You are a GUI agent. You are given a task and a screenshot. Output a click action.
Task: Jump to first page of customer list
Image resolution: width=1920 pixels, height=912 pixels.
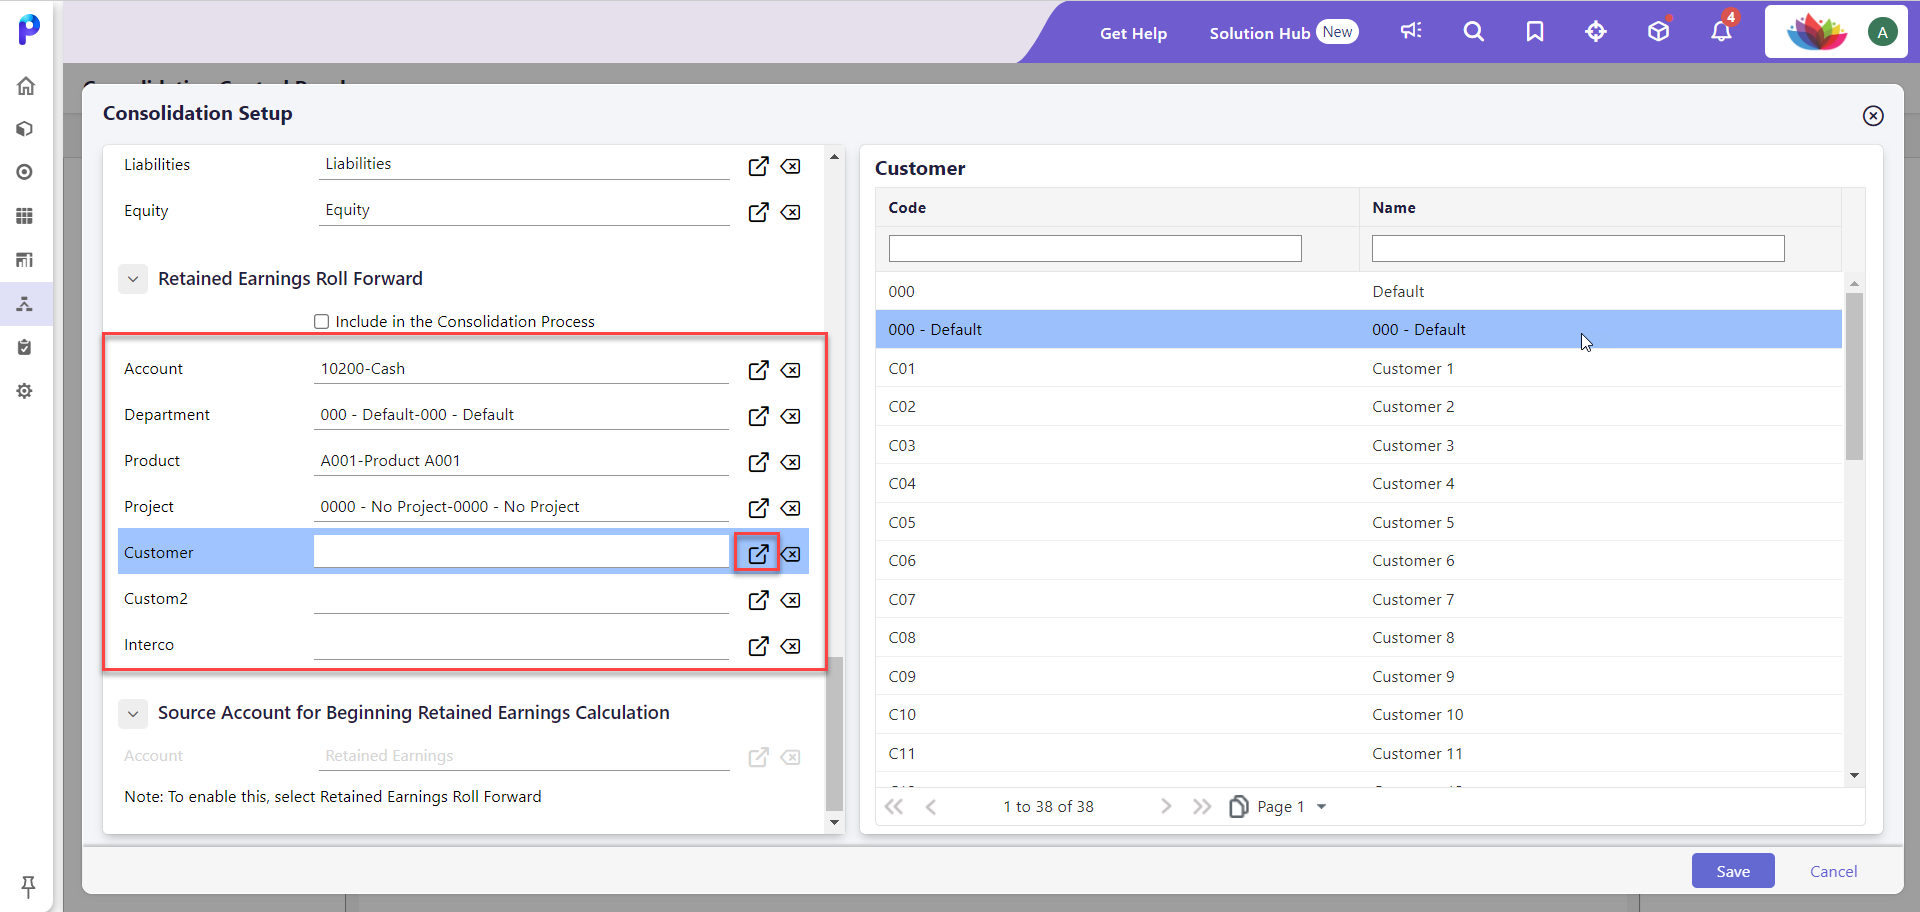894,806
